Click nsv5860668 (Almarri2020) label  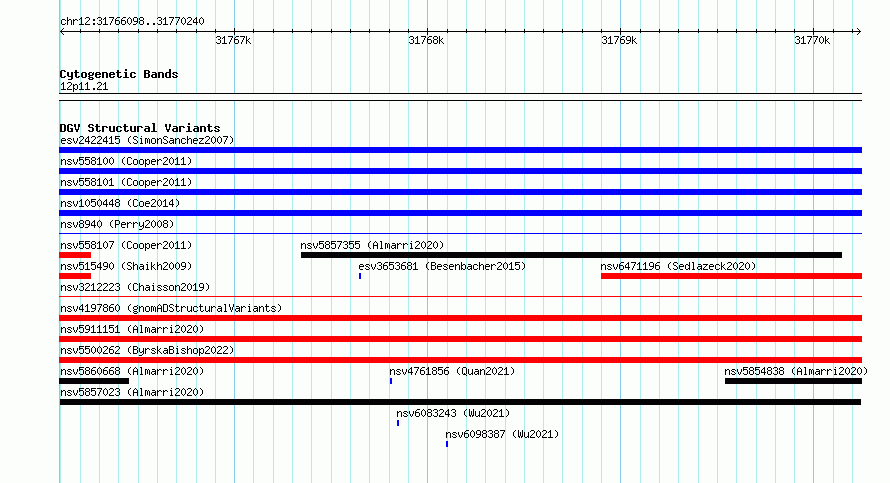coord(132,371)
